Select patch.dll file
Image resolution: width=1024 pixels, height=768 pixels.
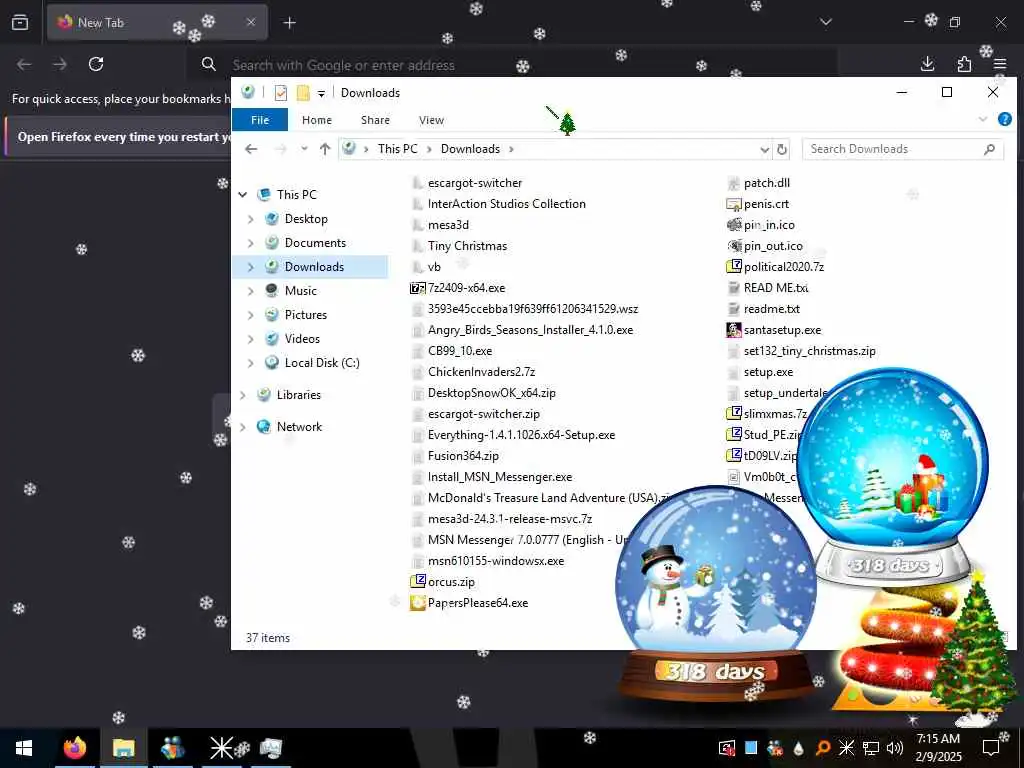click(766, 184)
